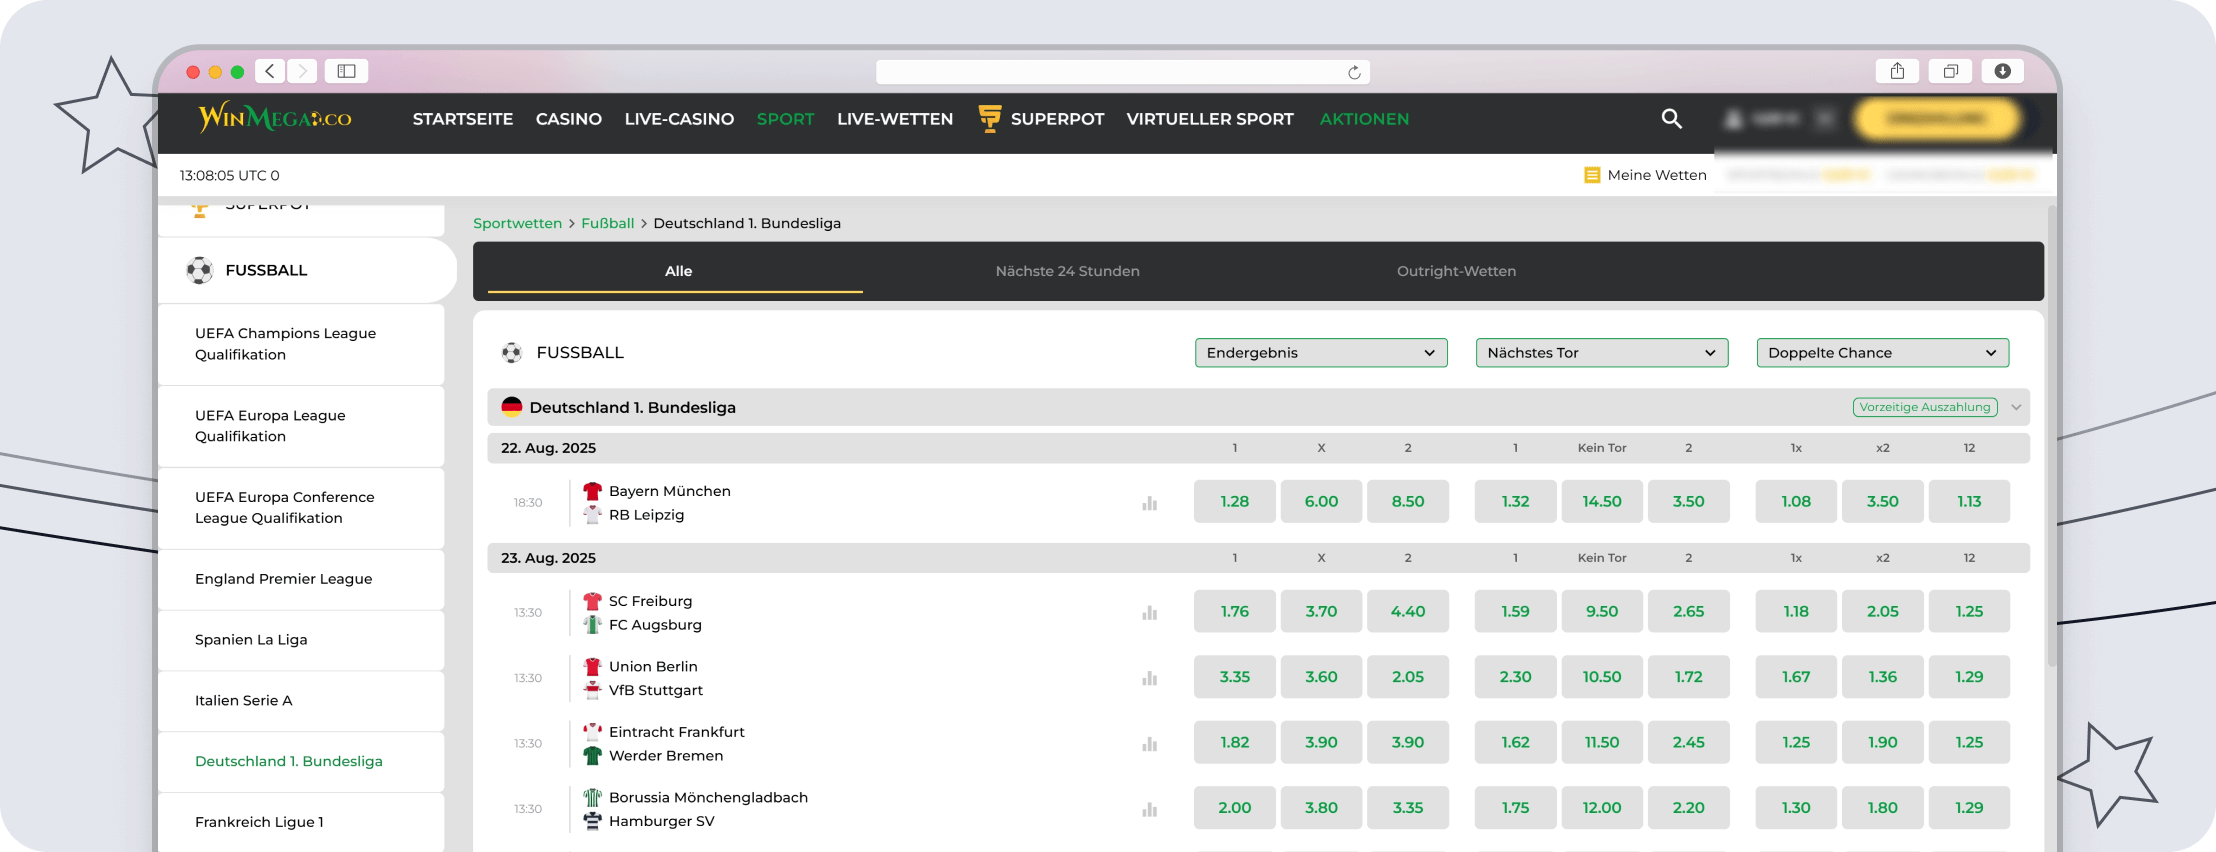Open the Nächstes Tor market dropdown

(1602, 353)
